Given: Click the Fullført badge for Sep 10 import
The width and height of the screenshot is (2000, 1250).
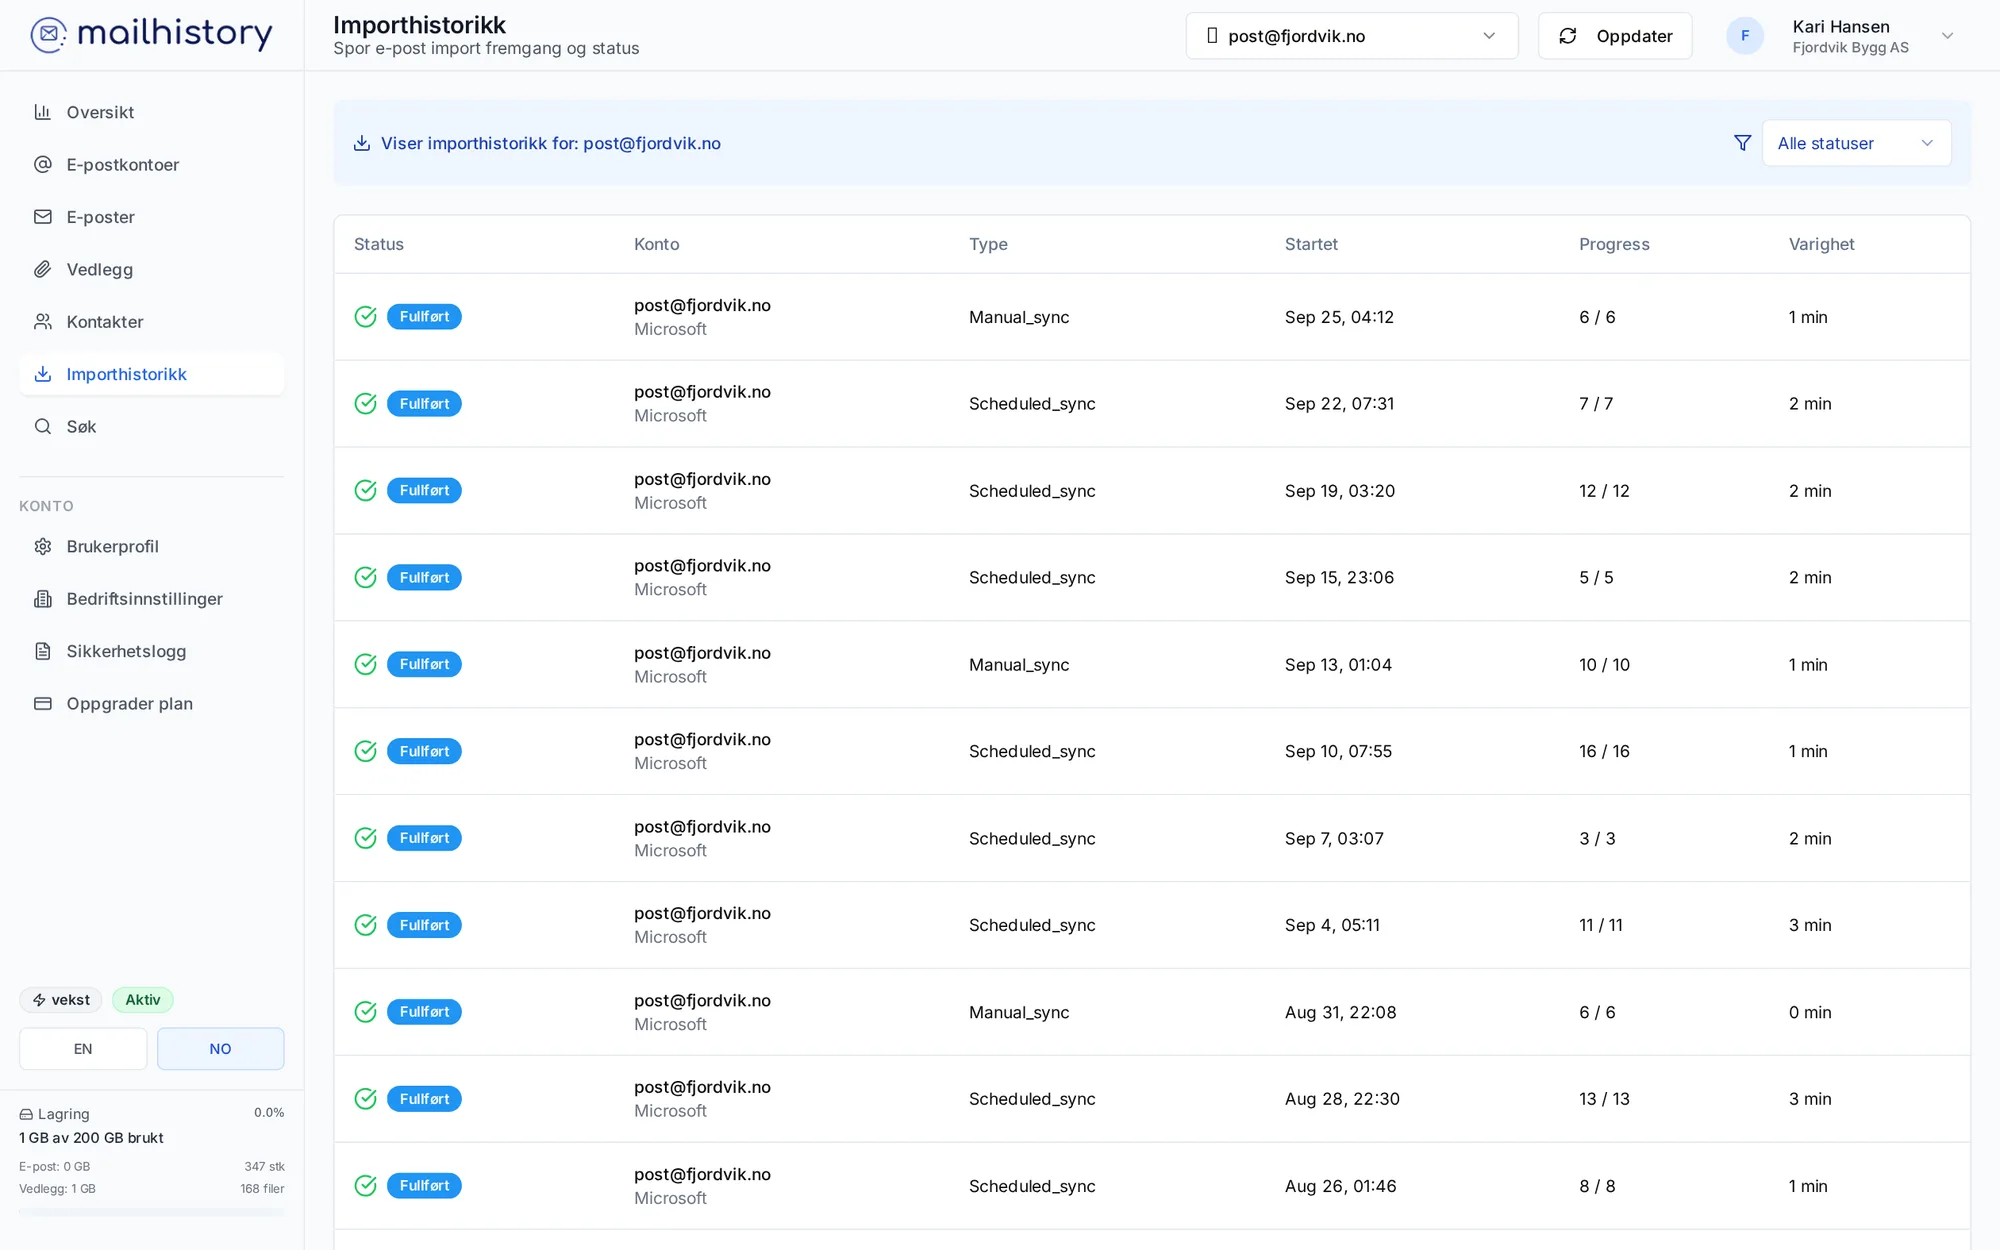Looking at the screenshot, I should [424, 751].
